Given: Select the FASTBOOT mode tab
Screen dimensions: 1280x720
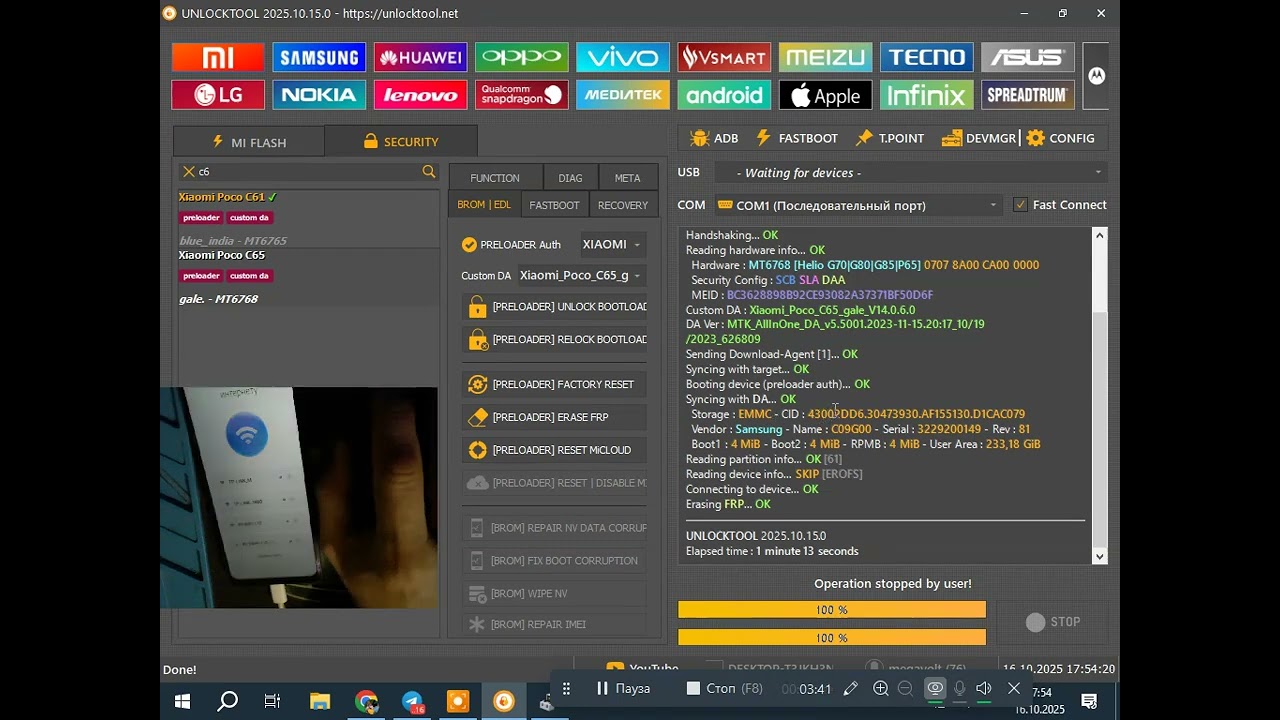Looking at the screenshot, I should tap(554, 204).
